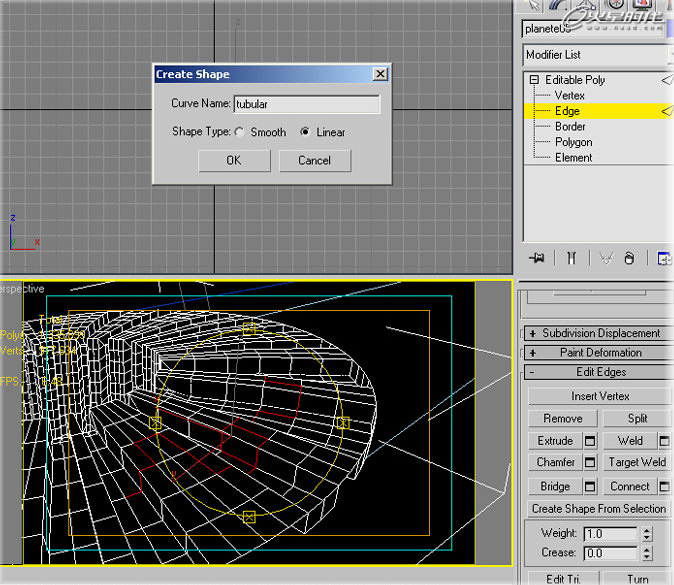Viewport: 674px width, 585px height.
Task: Open Bridge settings dialog box icon
Action: pos(590,487)
